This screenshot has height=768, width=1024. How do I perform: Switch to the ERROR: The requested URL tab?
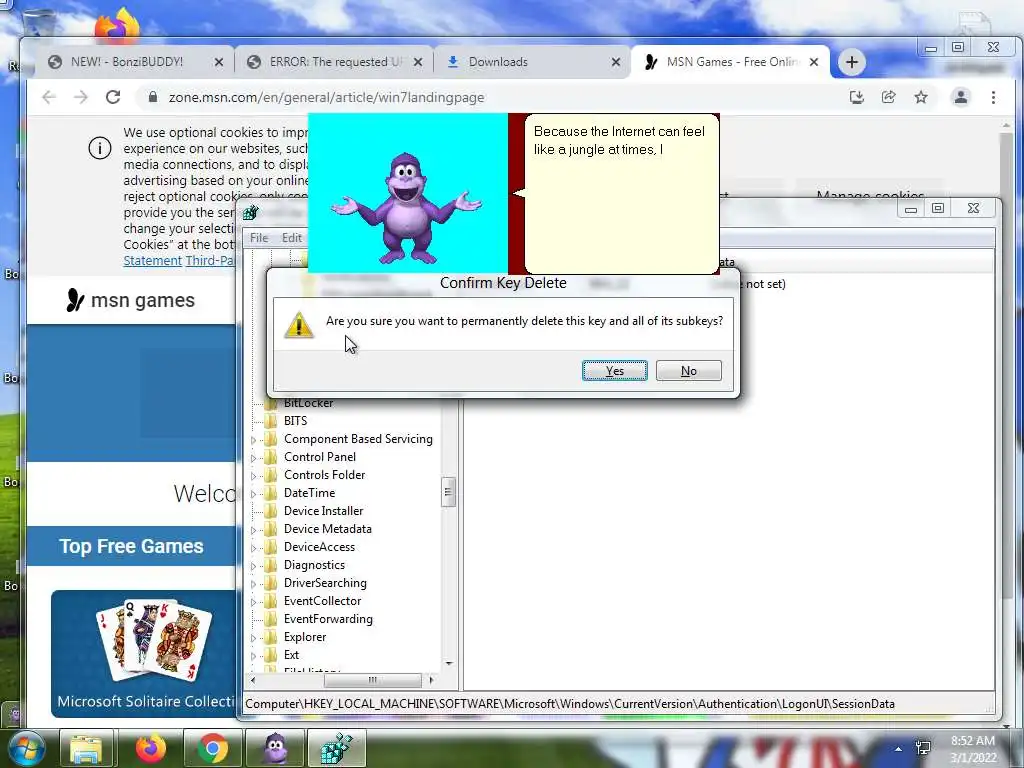click(336, 62)
